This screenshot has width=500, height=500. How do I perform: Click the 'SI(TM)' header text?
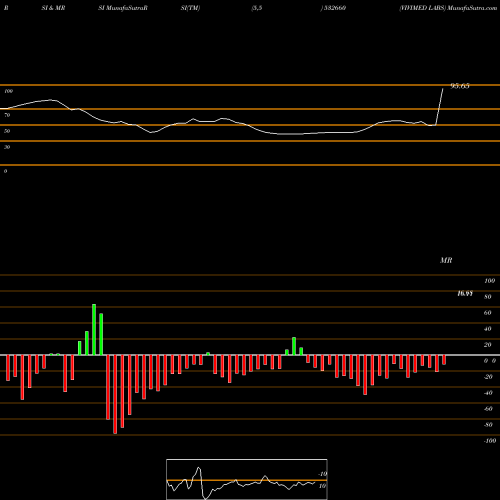click(190, 8)
